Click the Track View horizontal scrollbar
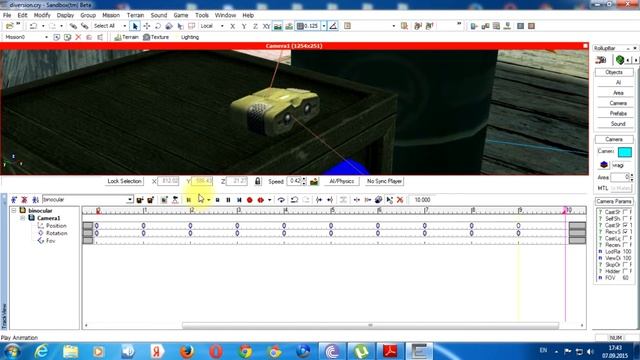 tap(370, 325)
